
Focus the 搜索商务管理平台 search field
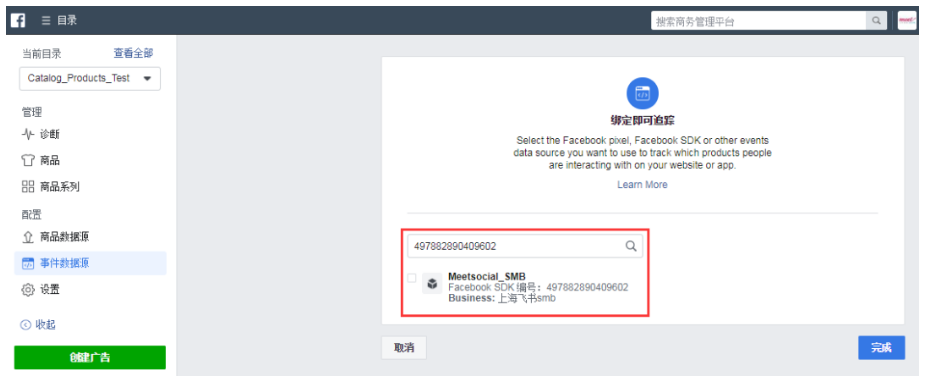click(758, 21)
